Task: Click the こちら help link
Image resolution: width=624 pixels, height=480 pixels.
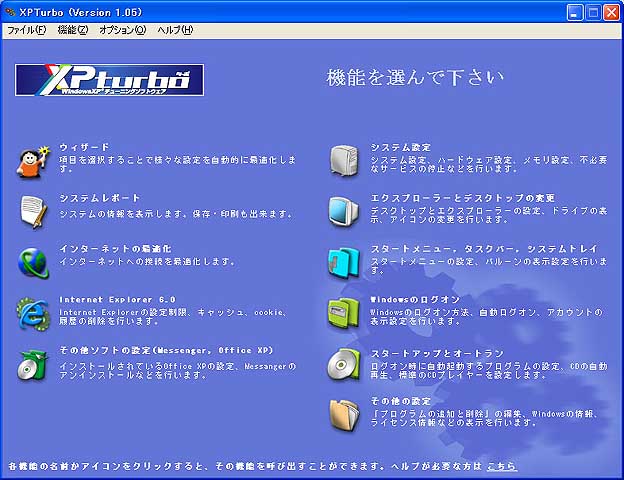Action: coord(502,466)
